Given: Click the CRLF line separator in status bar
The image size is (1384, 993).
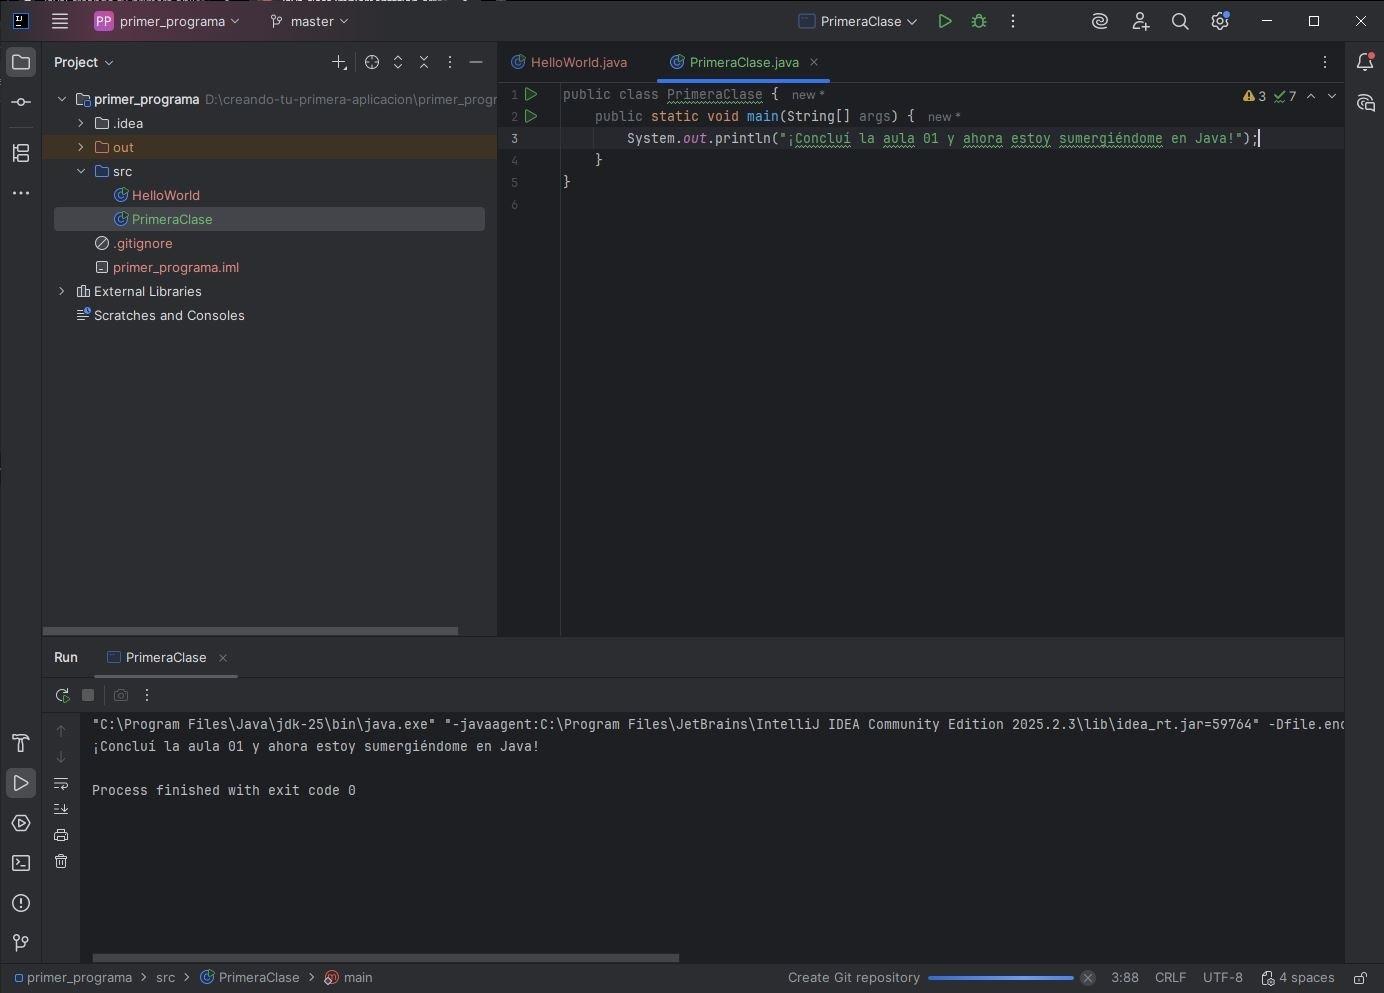Looking at the screenshot, I should coord(1170,978).
